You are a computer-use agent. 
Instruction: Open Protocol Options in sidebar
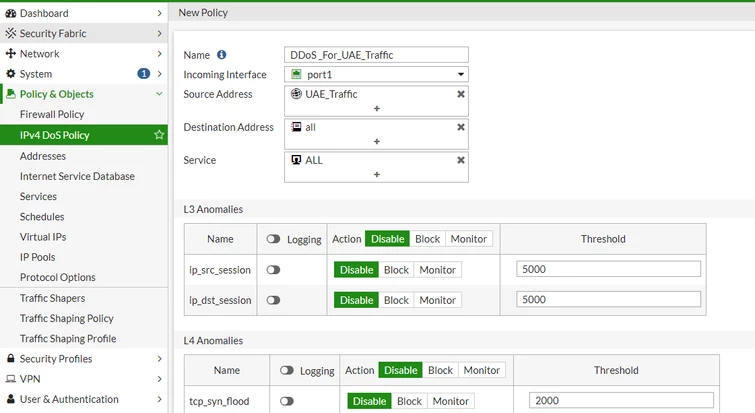tap(58, 277)
